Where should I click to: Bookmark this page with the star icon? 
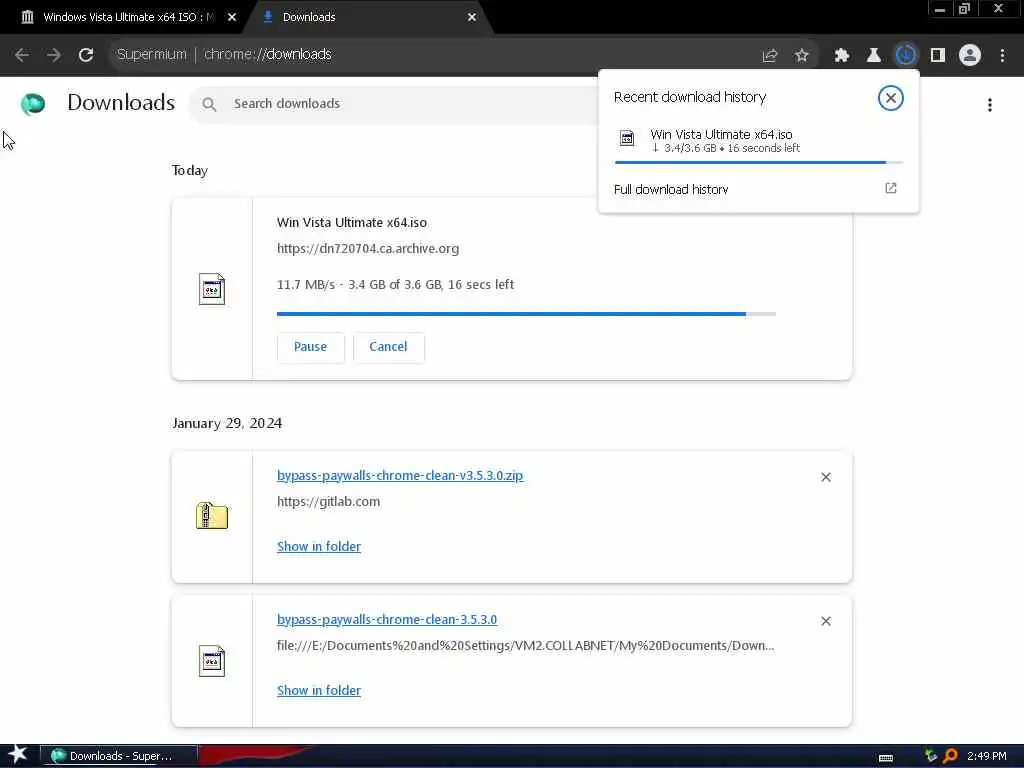point(802,56)
